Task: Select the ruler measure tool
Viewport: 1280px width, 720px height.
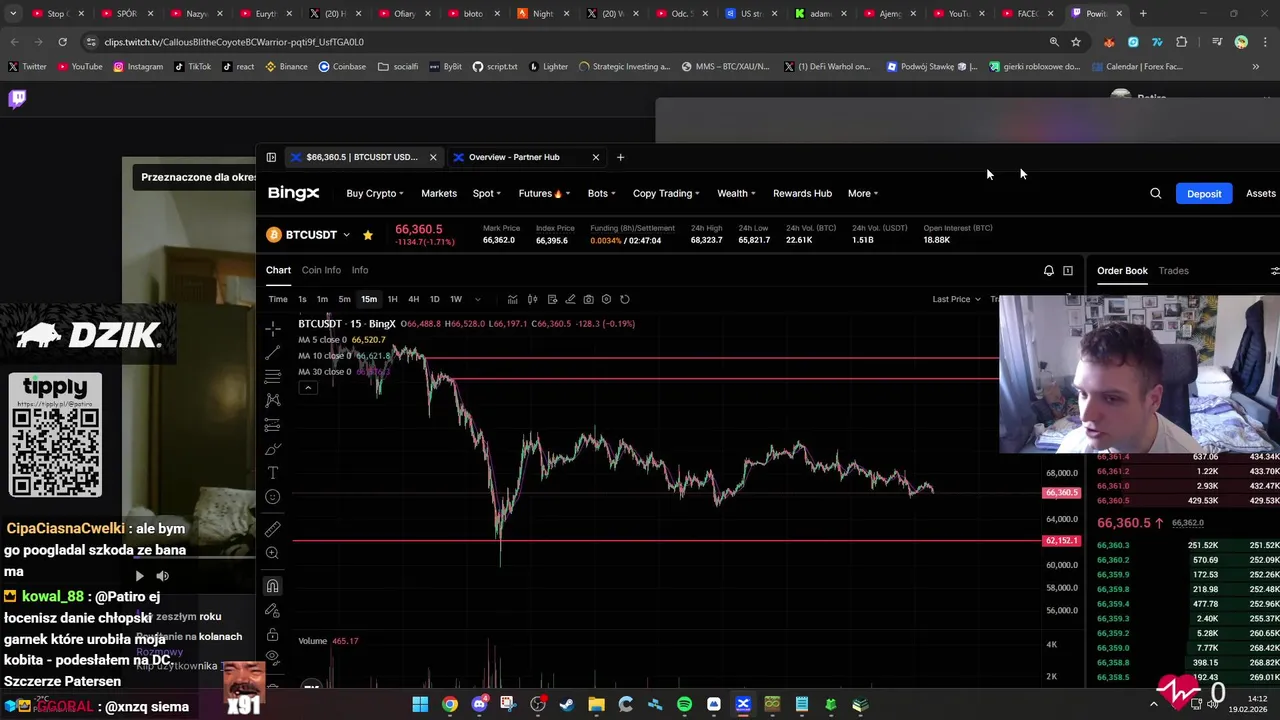Action: (x=272, y=529)
